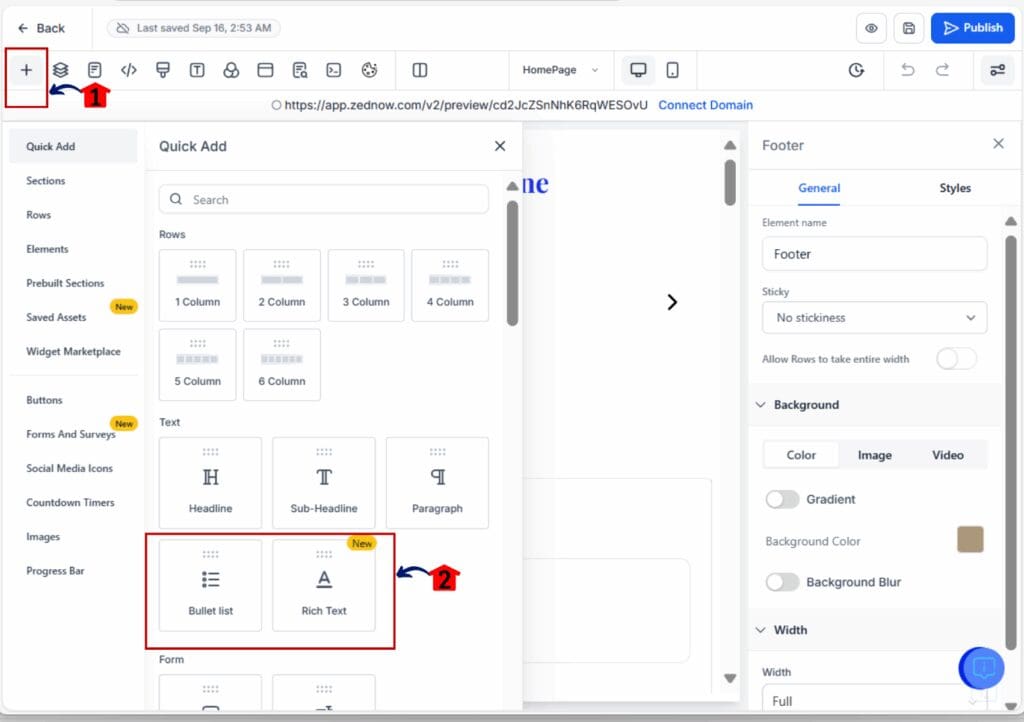Switch to mobile preview mode icon
1024x722 pixels.
tap(673, 70)
